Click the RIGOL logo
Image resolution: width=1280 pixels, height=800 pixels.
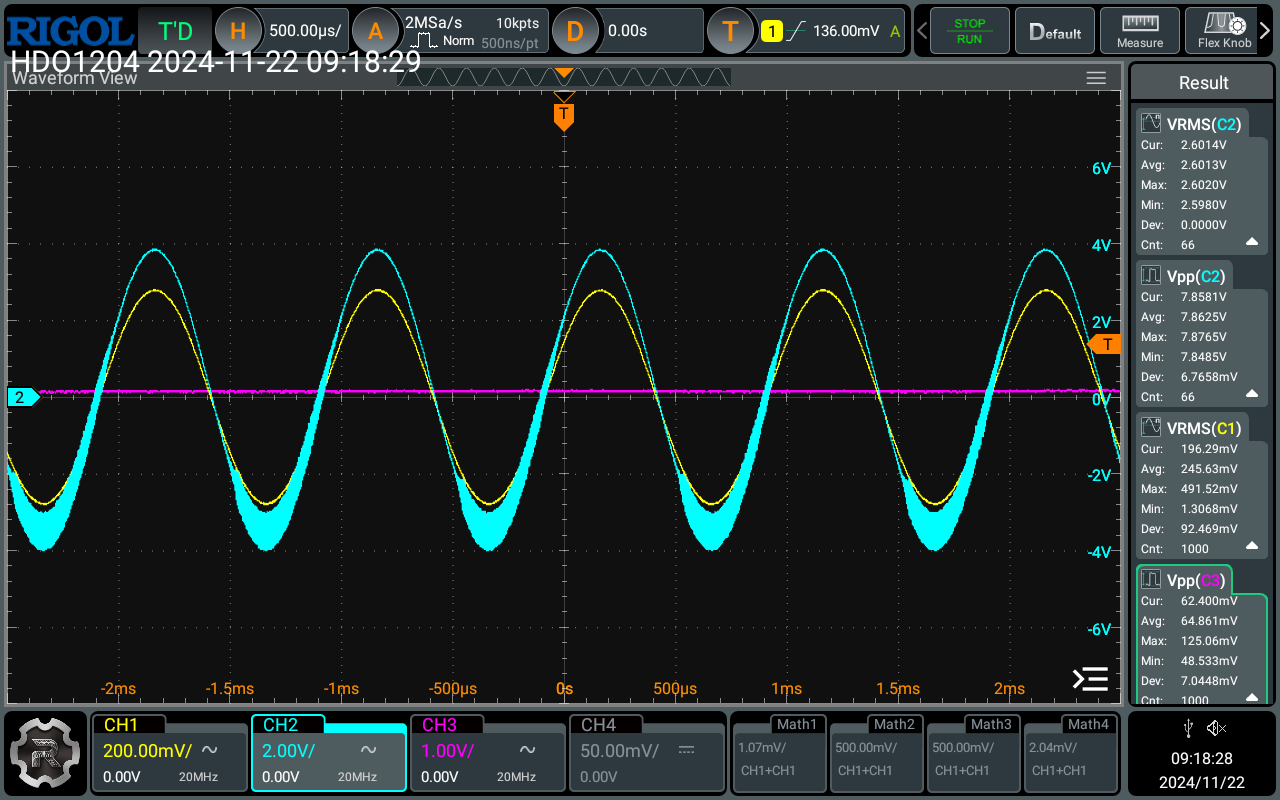pos(68,30)
